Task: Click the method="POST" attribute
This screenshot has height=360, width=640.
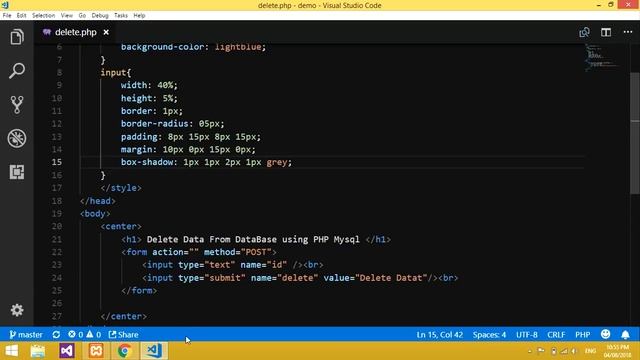Action: [238, 252]
